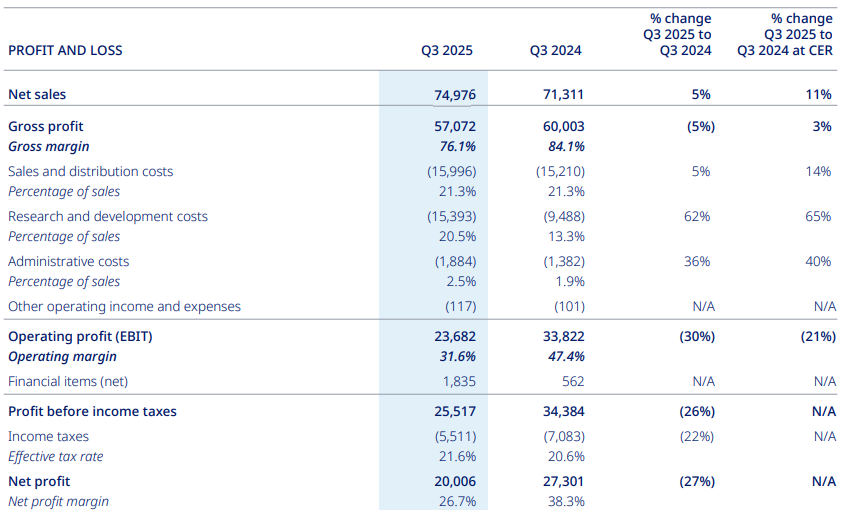
Task: Click the (22%) income taxes change
Action: (x=697, y=436)
